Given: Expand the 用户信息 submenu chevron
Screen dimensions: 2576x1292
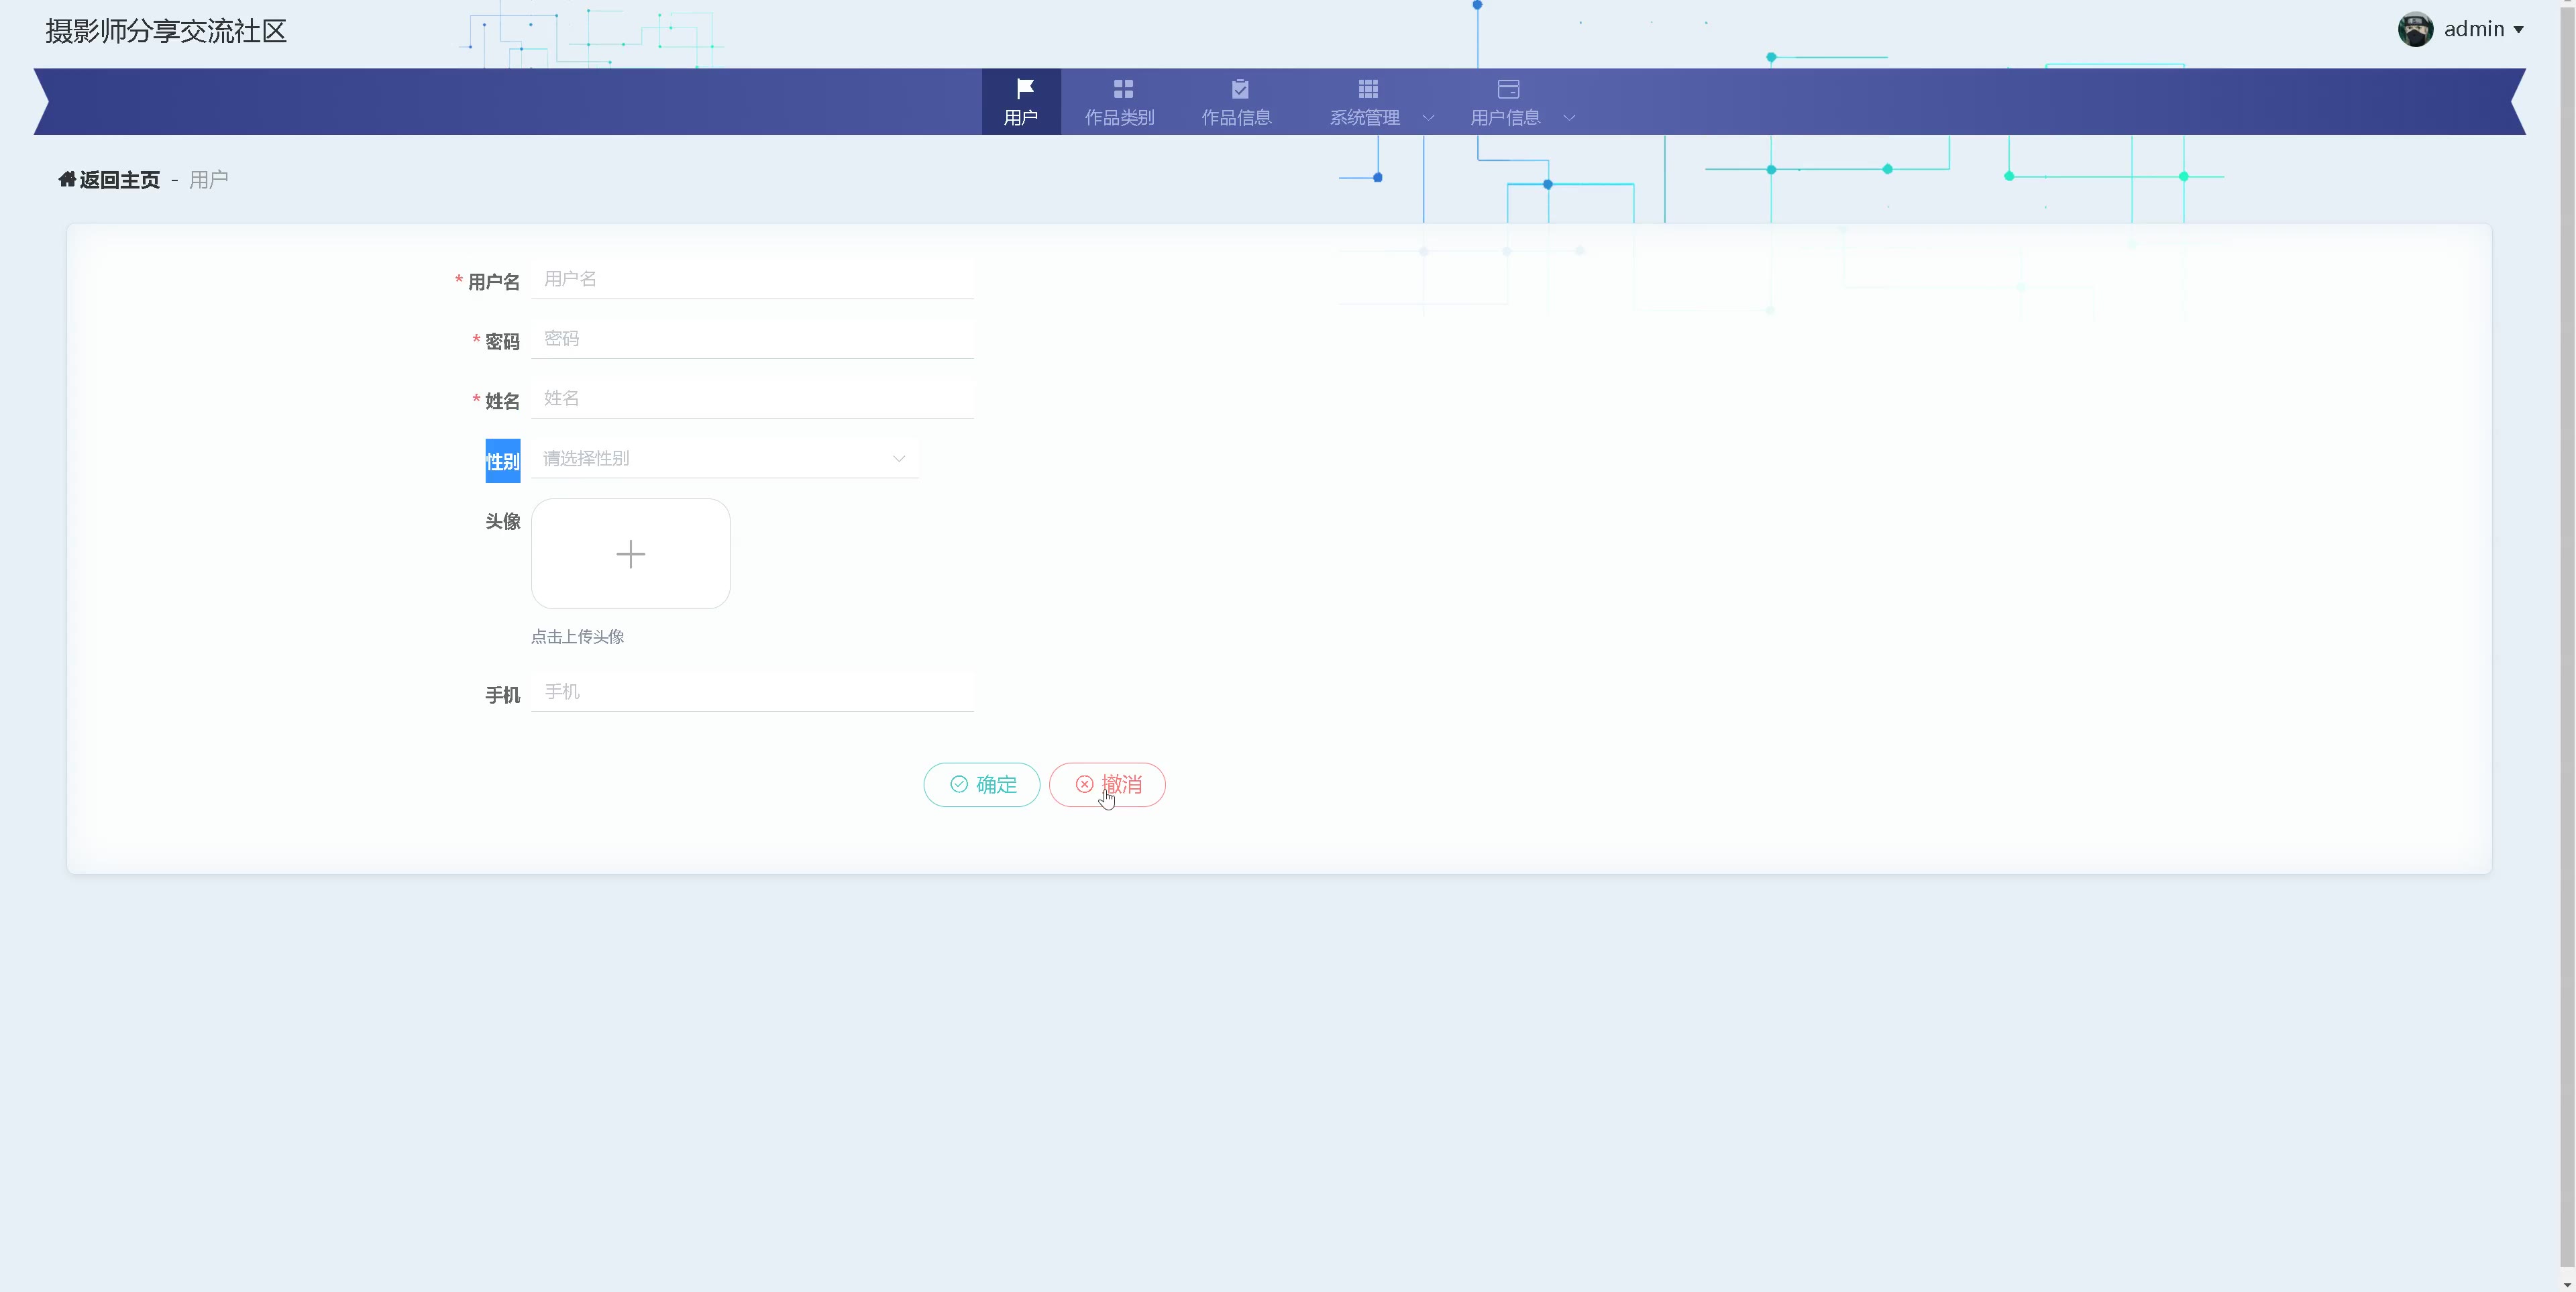Looking at the screenshot, I should click(x=1569, y=118).
